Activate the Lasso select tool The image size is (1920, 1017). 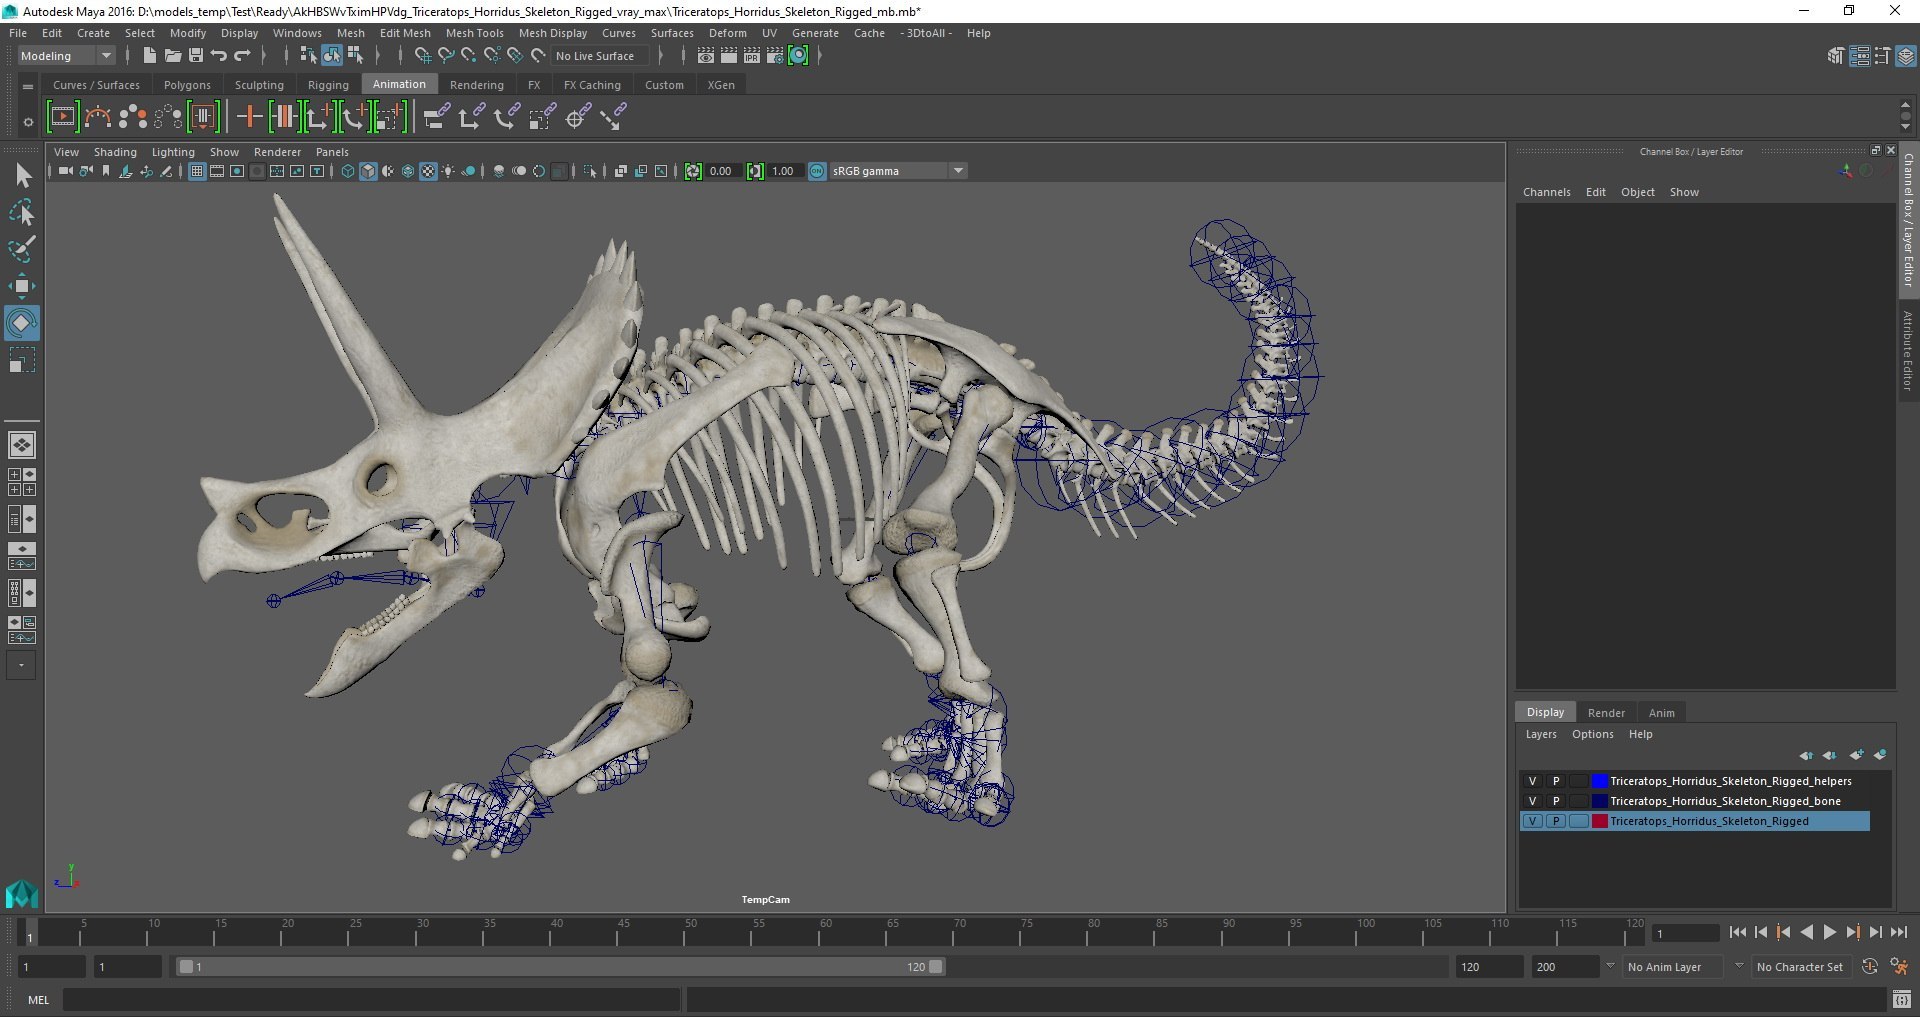coord(22,213)
